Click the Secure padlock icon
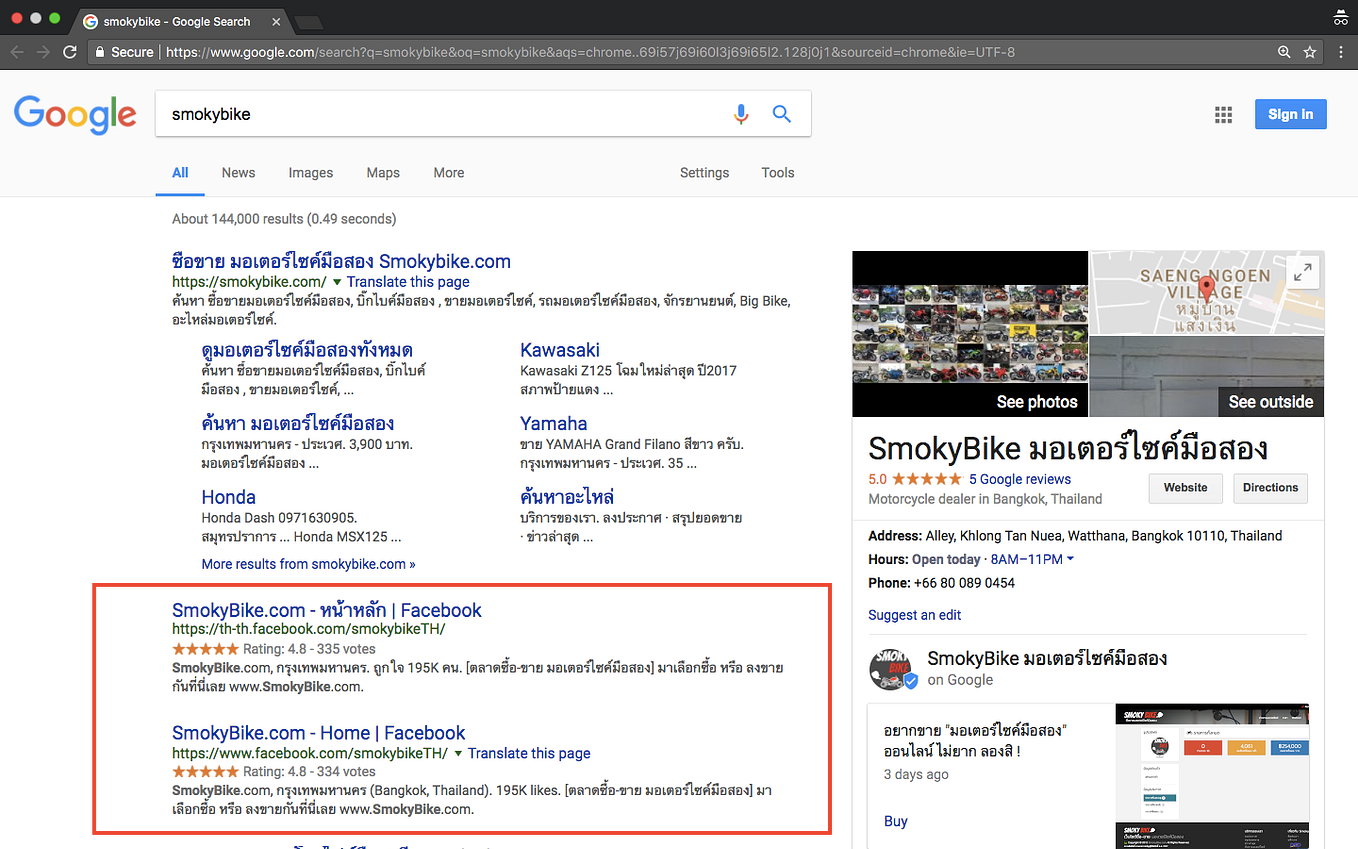This screenshot has height=849, width=1358. pos(99,52)
